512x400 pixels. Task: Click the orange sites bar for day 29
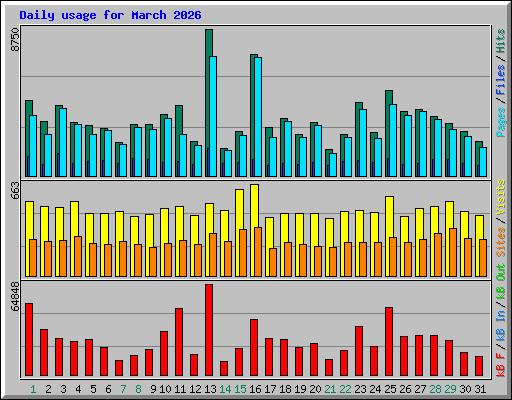coord(453,252)
